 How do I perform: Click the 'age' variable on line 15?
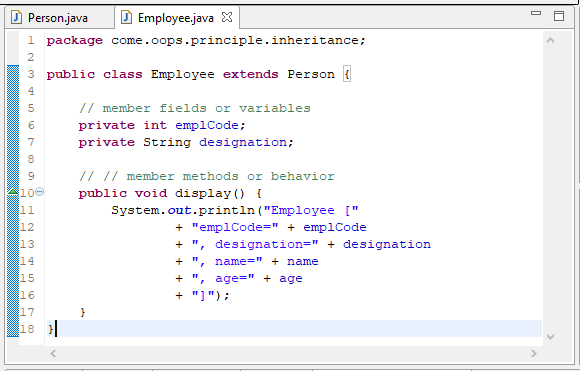tap(291, 279)
